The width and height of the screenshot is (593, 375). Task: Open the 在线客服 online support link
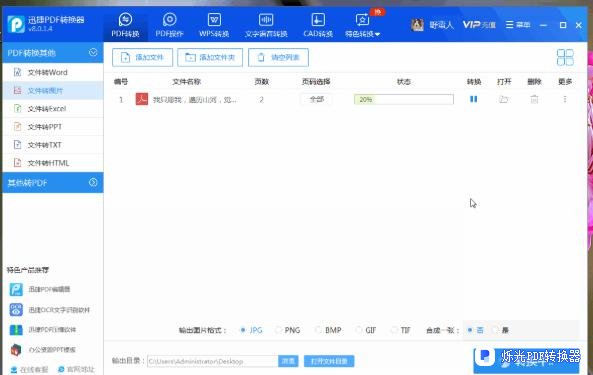point(29,369)
